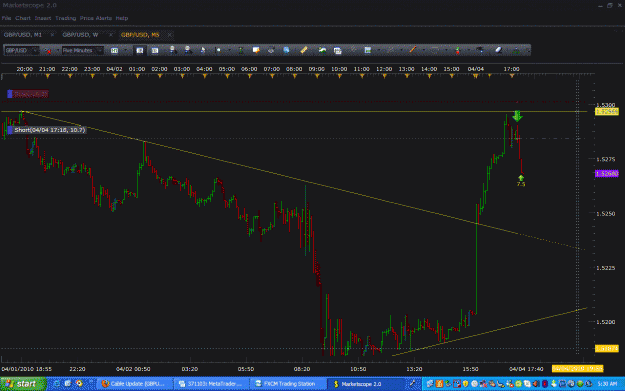This screenshot has height=391, width=625.
Task: Click the blue window layout icon
Action: 368,50
